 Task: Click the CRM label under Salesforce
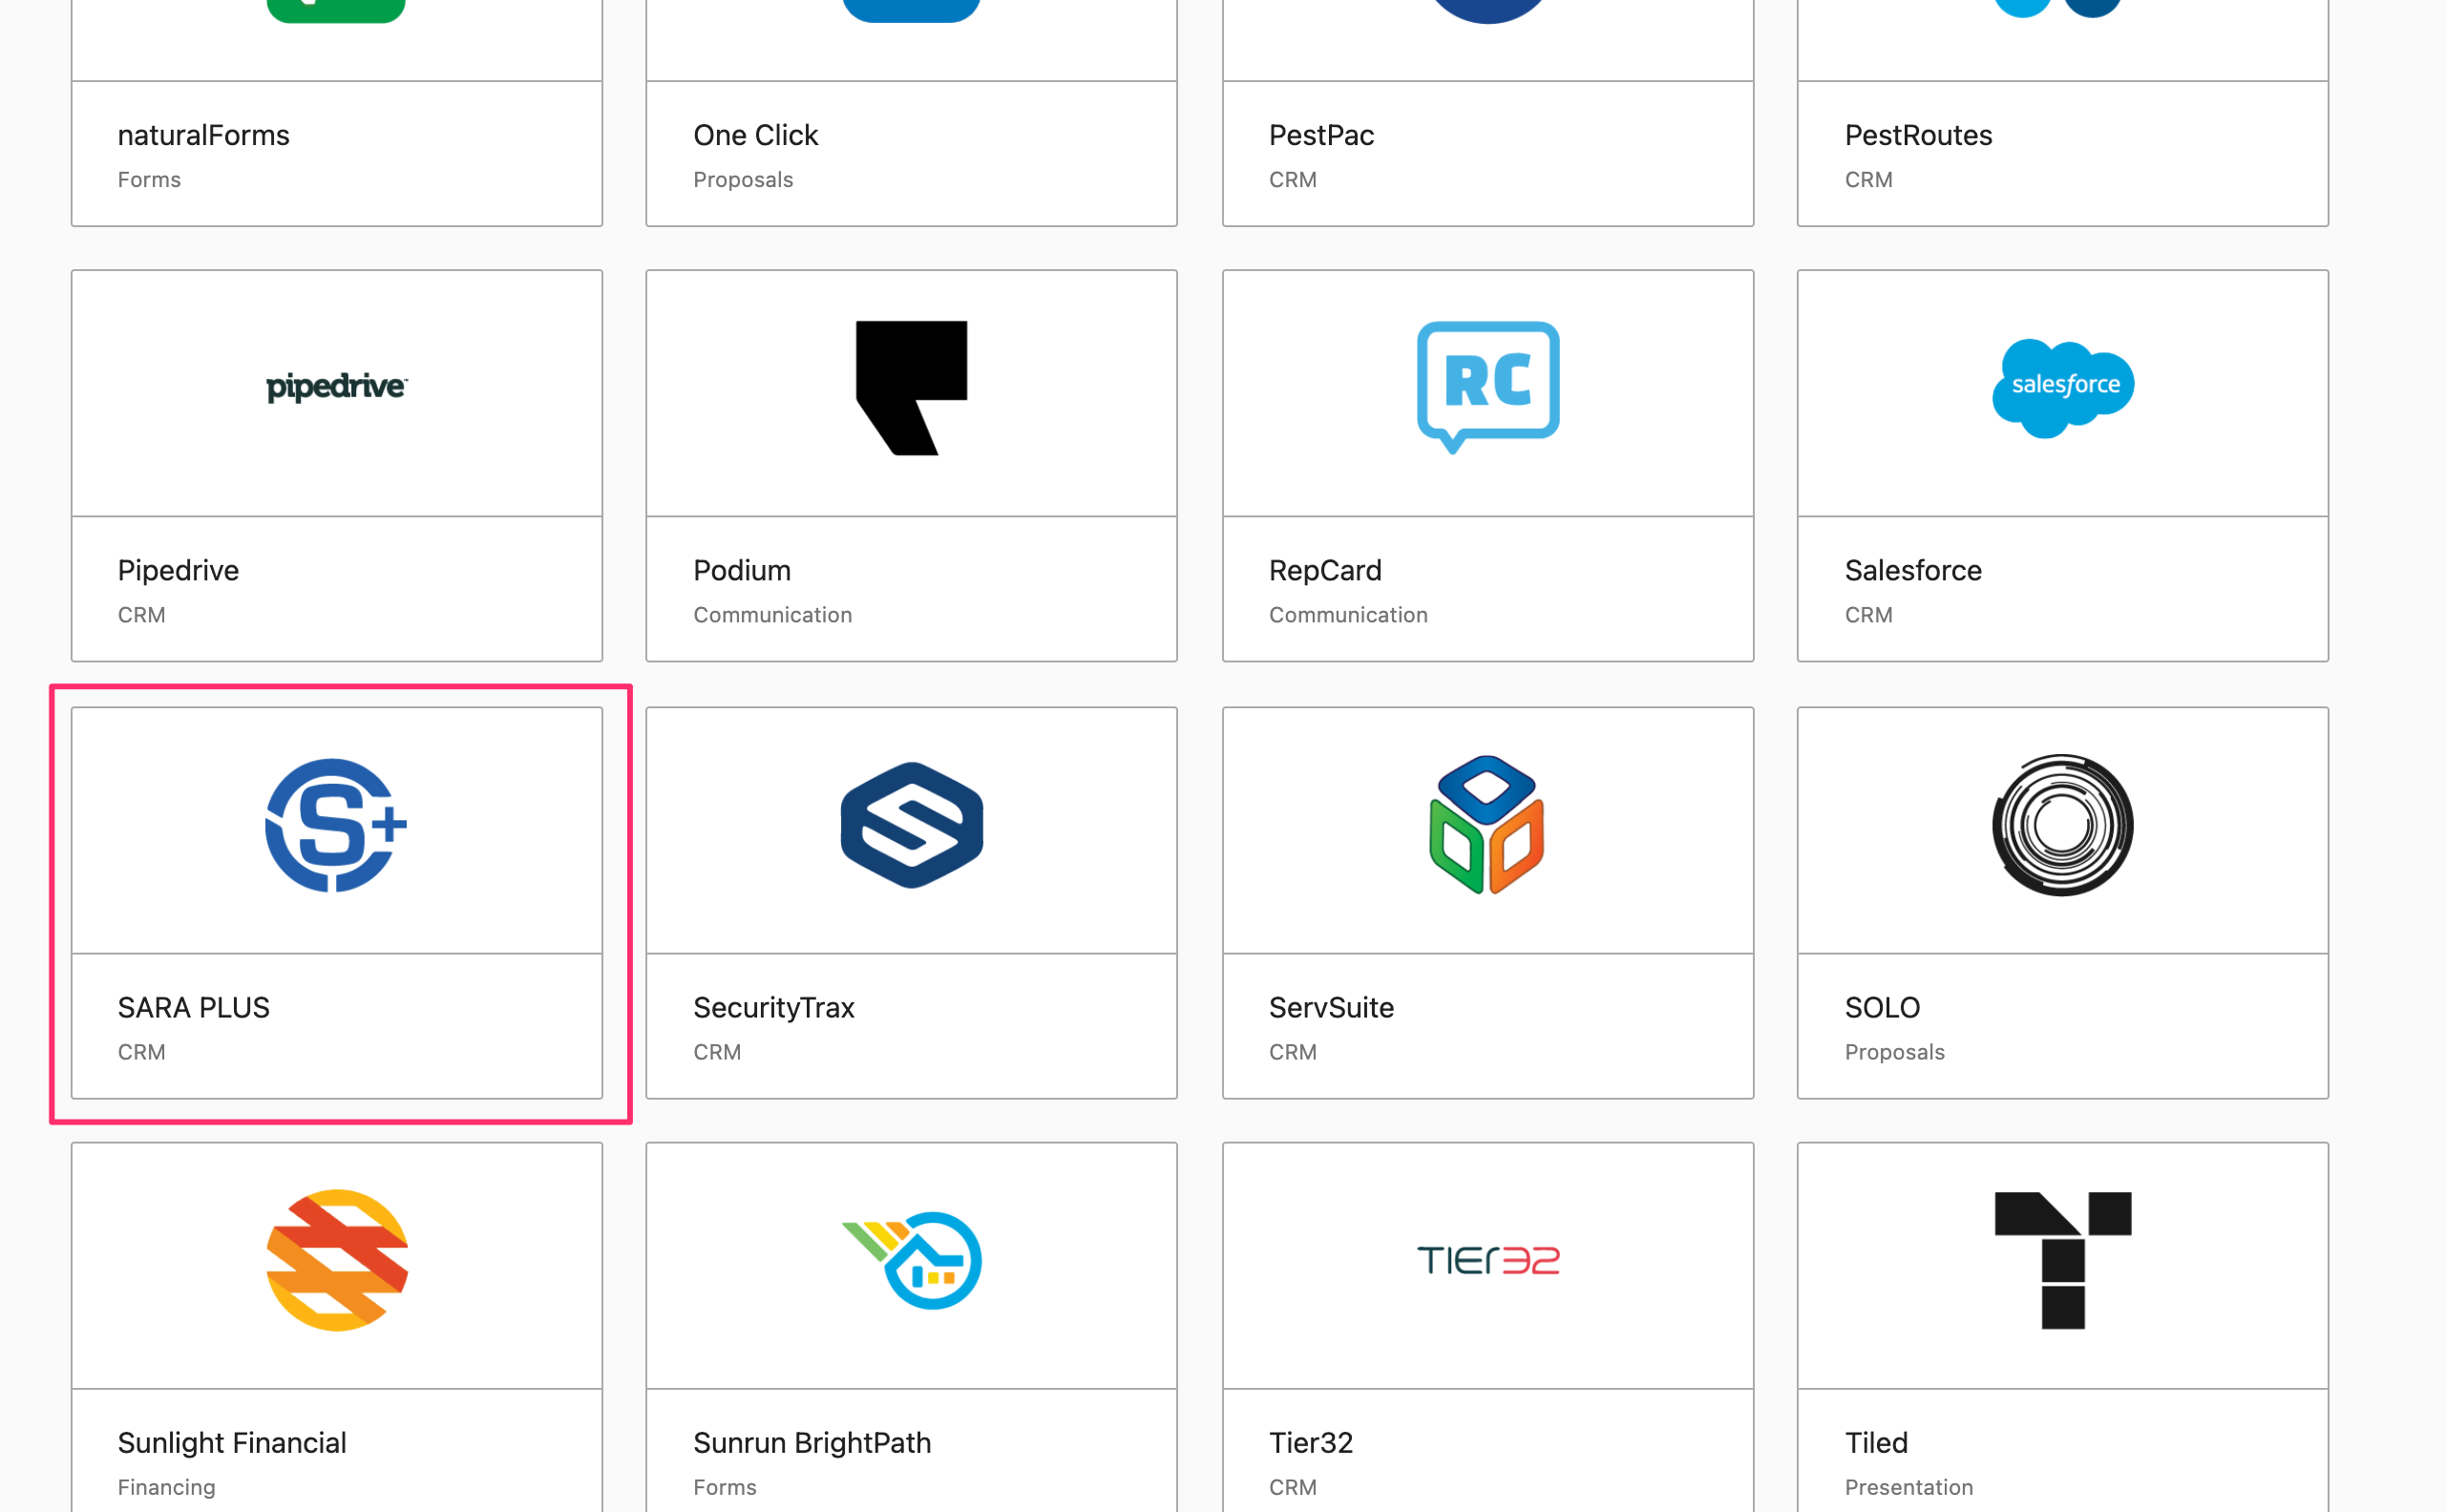(x=1868, y=615)
